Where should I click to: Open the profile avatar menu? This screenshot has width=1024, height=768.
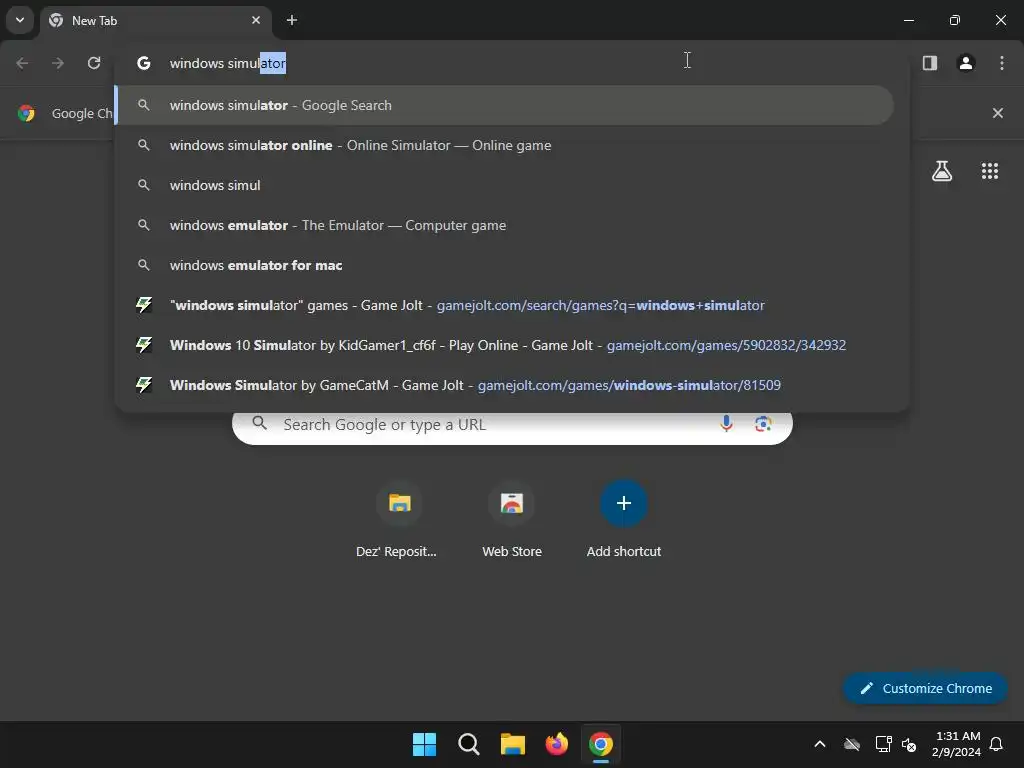pos(966,63)
